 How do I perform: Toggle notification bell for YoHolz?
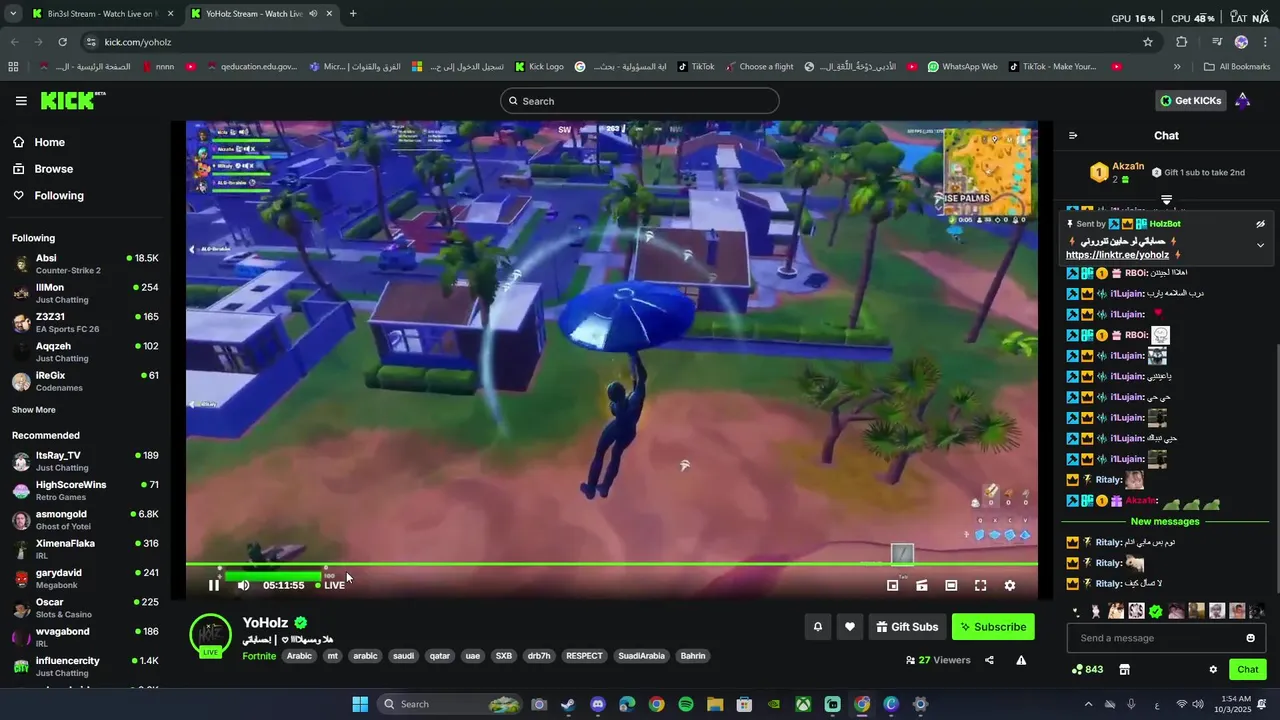click(x=817, y=627)
